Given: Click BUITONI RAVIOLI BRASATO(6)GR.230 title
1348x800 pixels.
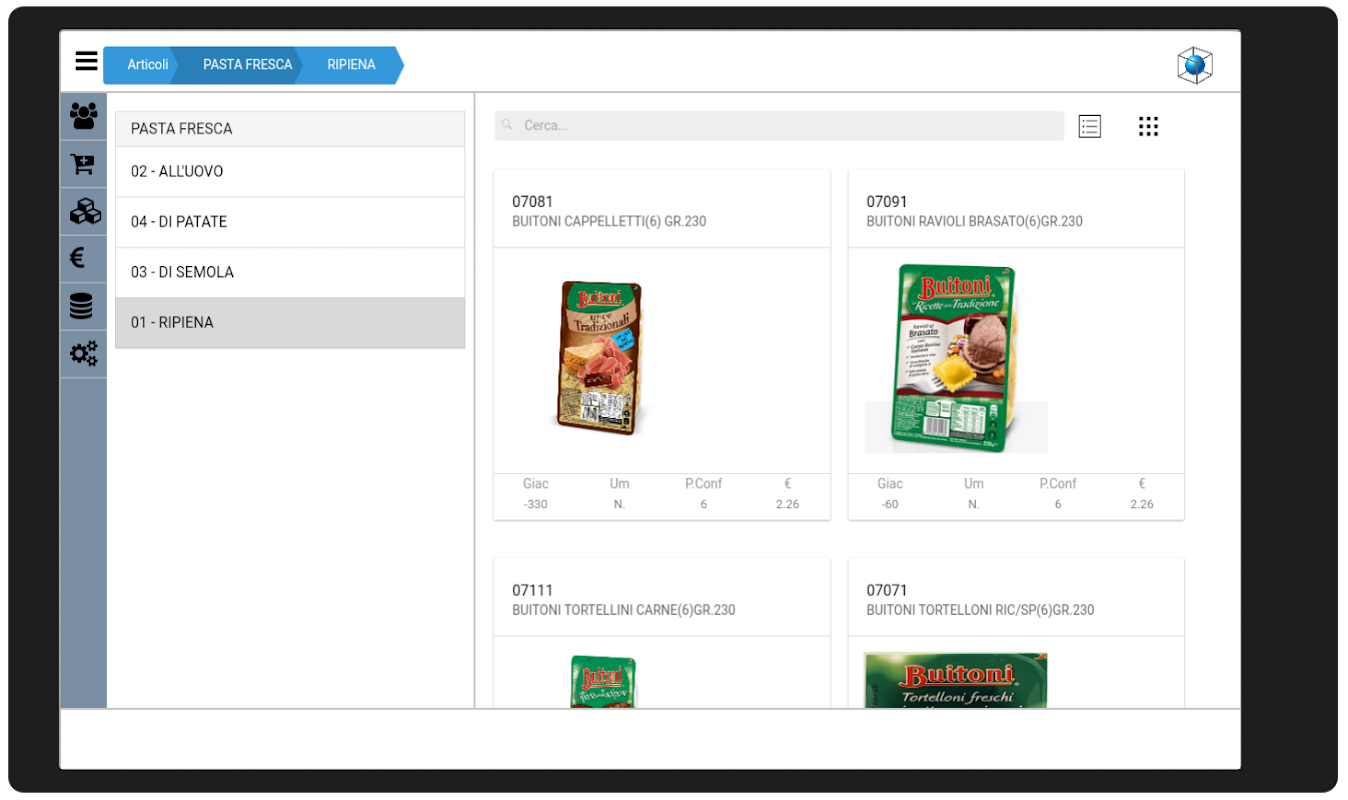Looking at the screenshot, I should 975,222.
